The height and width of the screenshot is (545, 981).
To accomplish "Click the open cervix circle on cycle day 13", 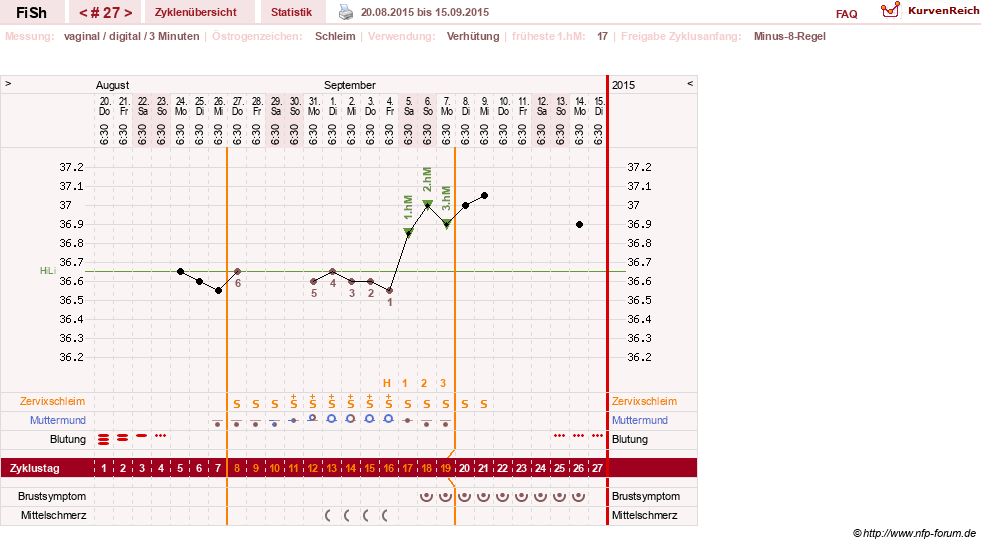I will point(332,419).
